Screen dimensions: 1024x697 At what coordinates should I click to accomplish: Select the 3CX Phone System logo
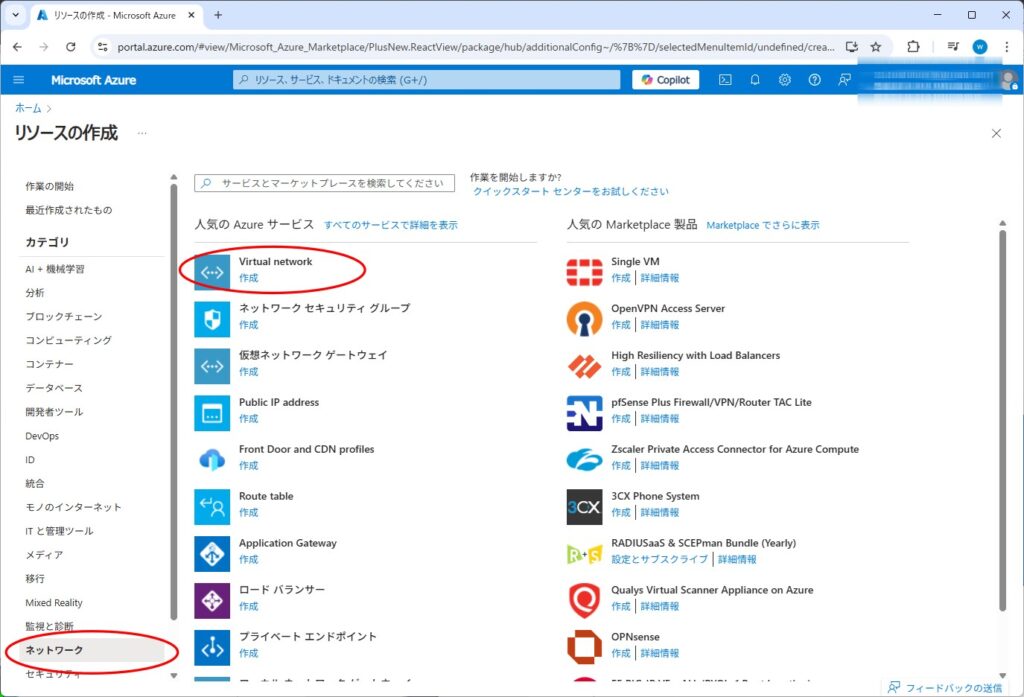pos(584,507)
